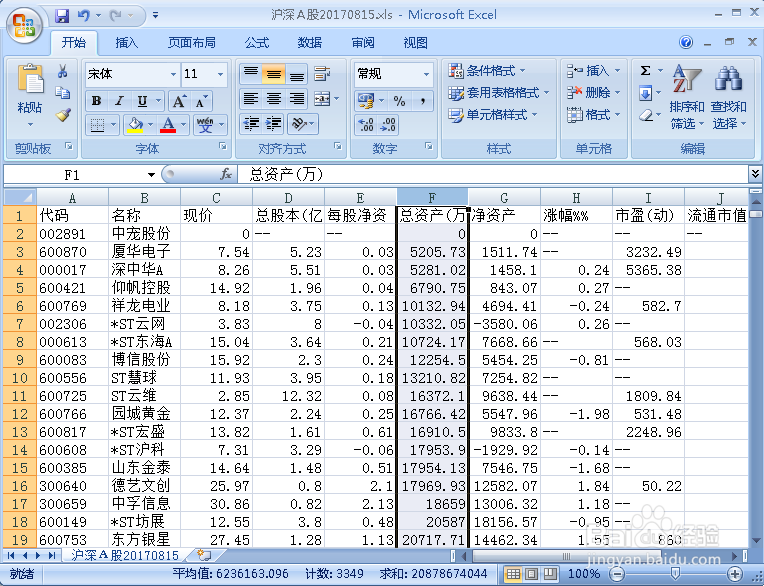This screenshot has height=586, width=764.
Task: Open fill color yellow swatch button
Action: click(x=135, y=125)
